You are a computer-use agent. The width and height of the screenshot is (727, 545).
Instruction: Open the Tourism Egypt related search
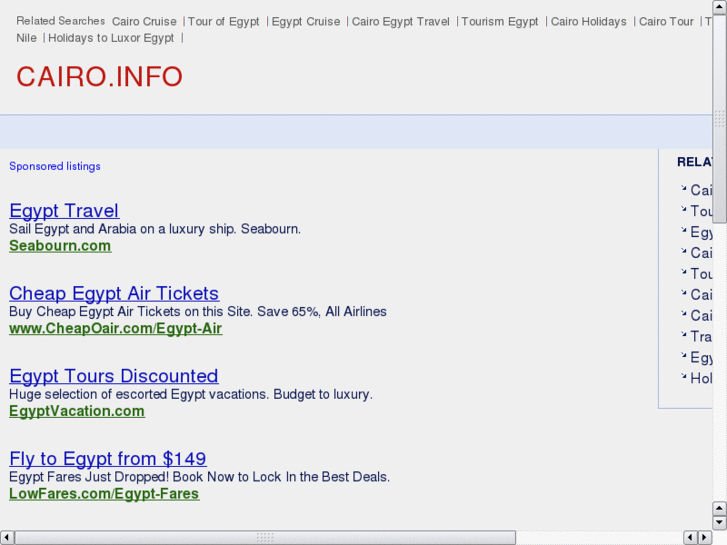coord(500,22)
